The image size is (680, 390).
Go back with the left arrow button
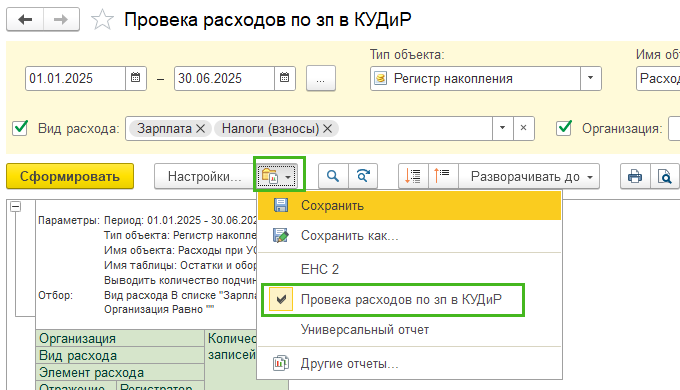click(25, 20)
